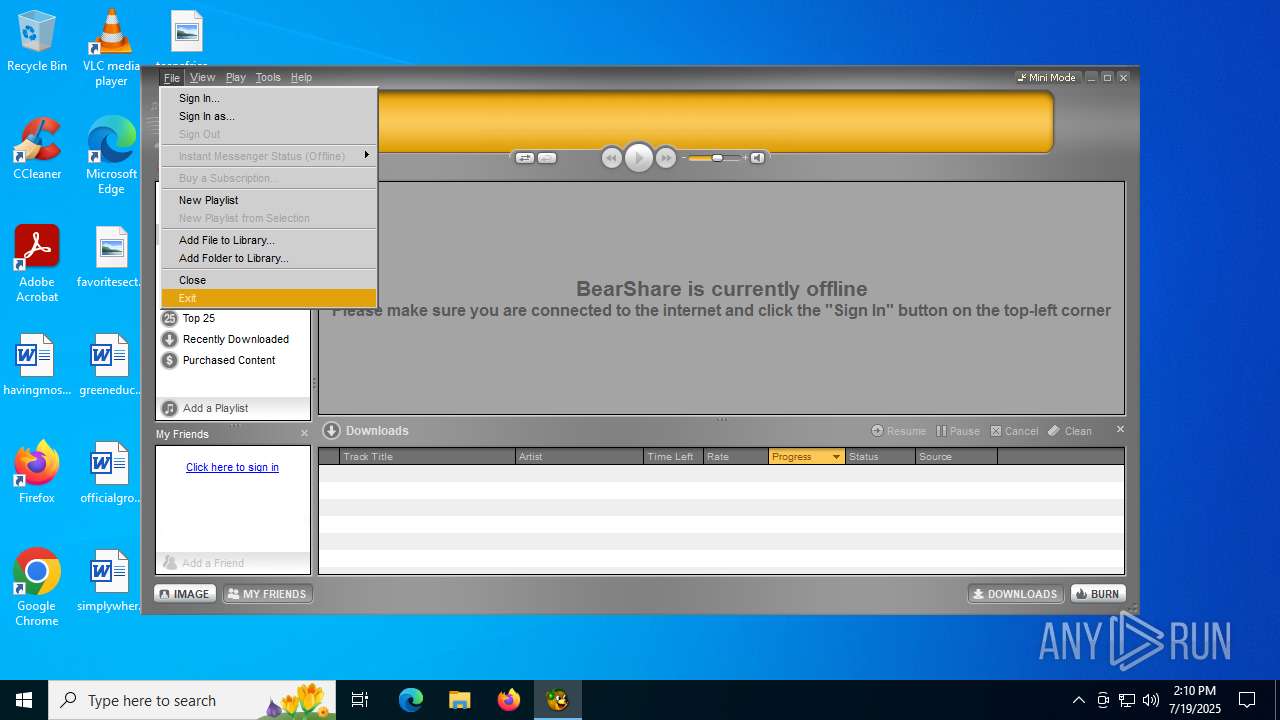Click BearShare icon on taskbar
This screenshot has height=720, width=1280.
pos(557,700)
